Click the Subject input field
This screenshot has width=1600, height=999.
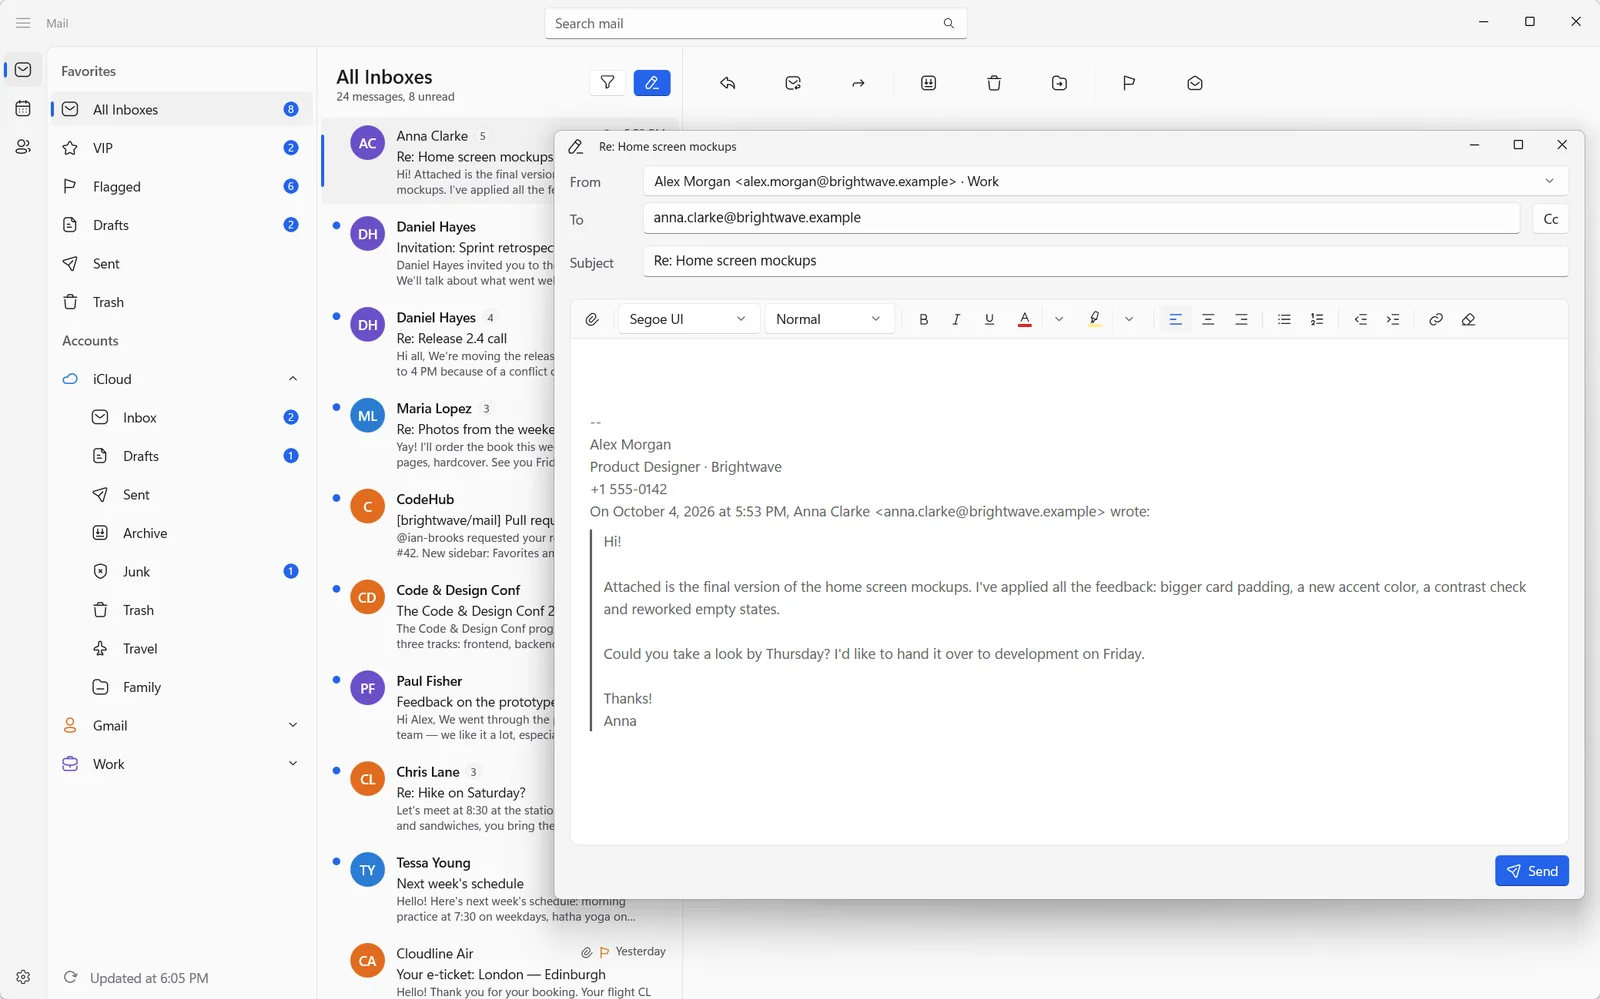pyautogui.click(x=1106, y=261)
